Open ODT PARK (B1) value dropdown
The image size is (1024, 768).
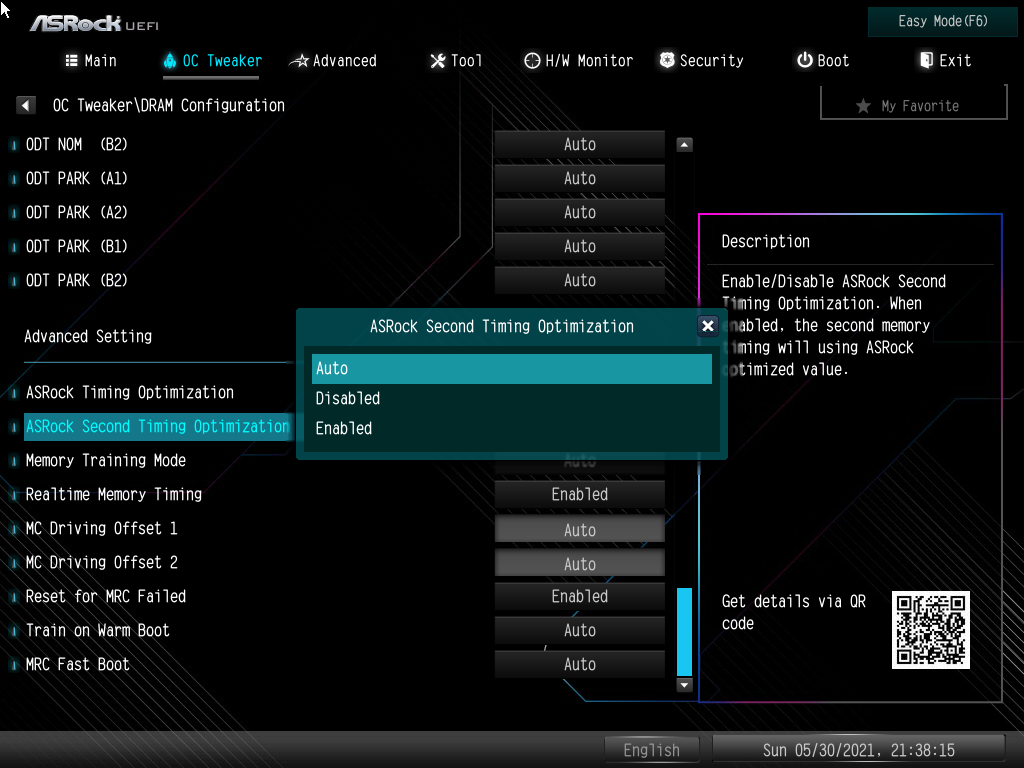pyautogui.click(x=579, y=246)
